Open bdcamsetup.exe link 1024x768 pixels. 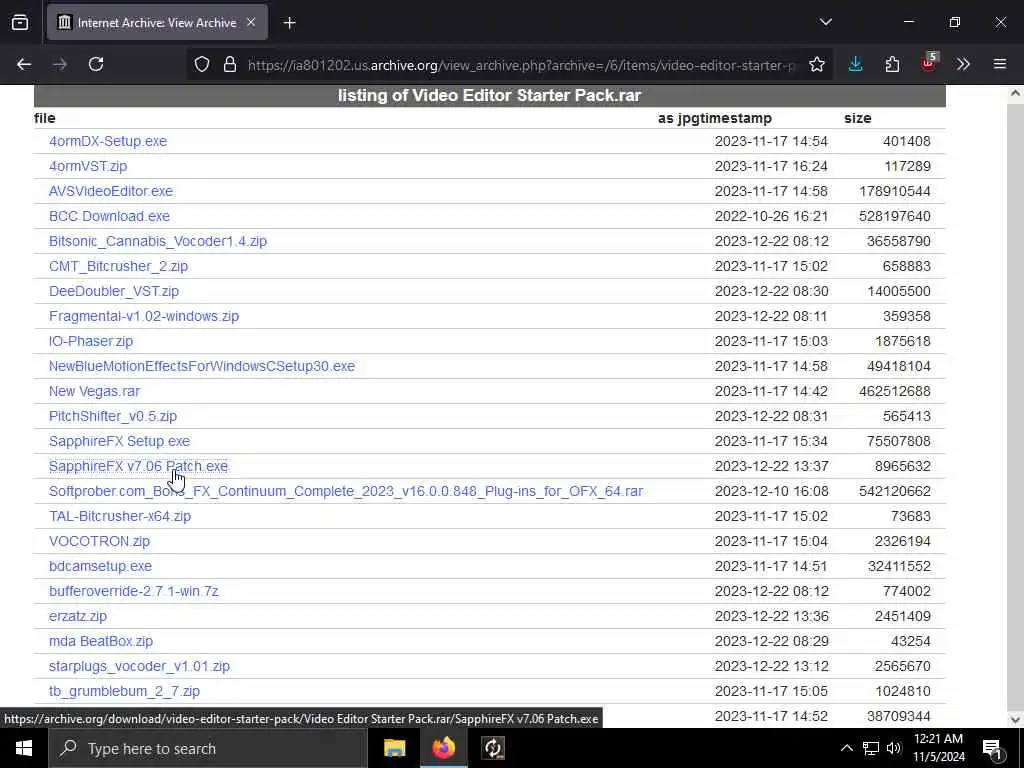(x=100, y=566)
